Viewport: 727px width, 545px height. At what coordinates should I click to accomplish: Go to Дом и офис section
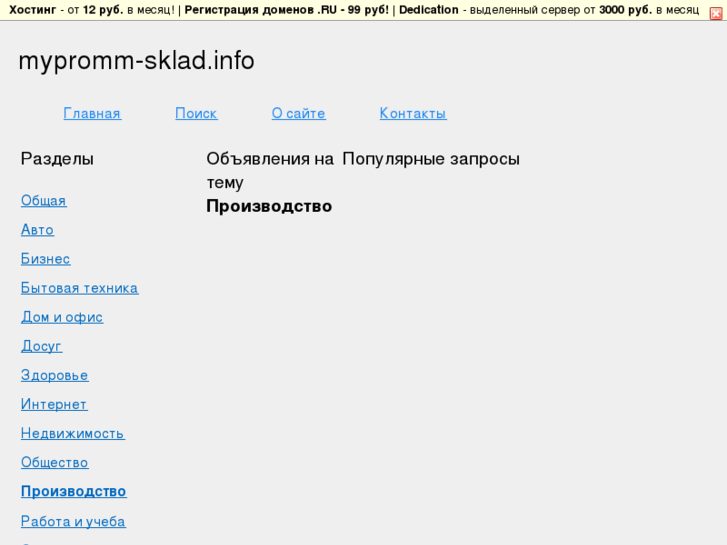point(62,317)
